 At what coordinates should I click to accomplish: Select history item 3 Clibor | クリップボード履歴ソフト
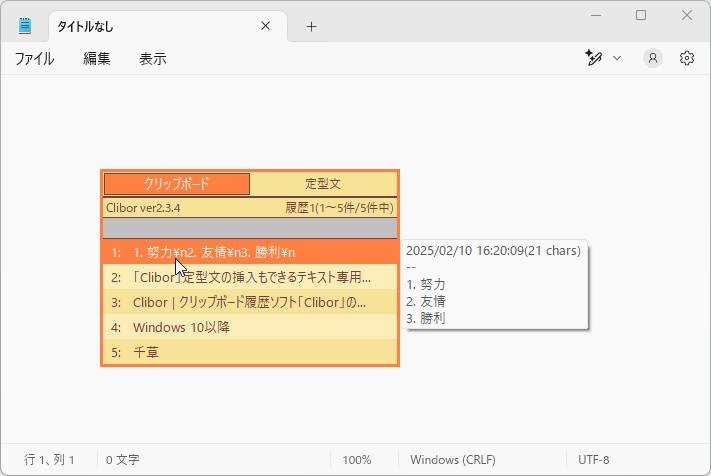pyautogui.click(x=250, y=302)
